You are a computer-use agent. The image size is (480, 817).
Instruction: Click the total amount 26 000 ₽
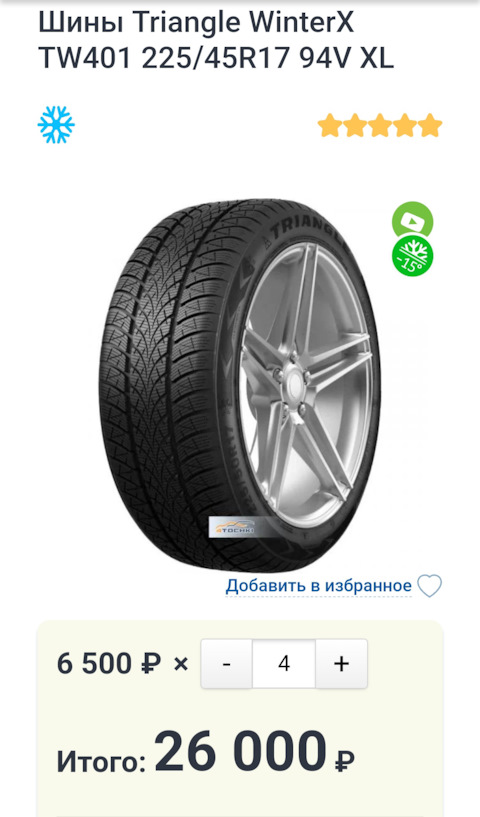pyautogui.click(x=254, y=752)
